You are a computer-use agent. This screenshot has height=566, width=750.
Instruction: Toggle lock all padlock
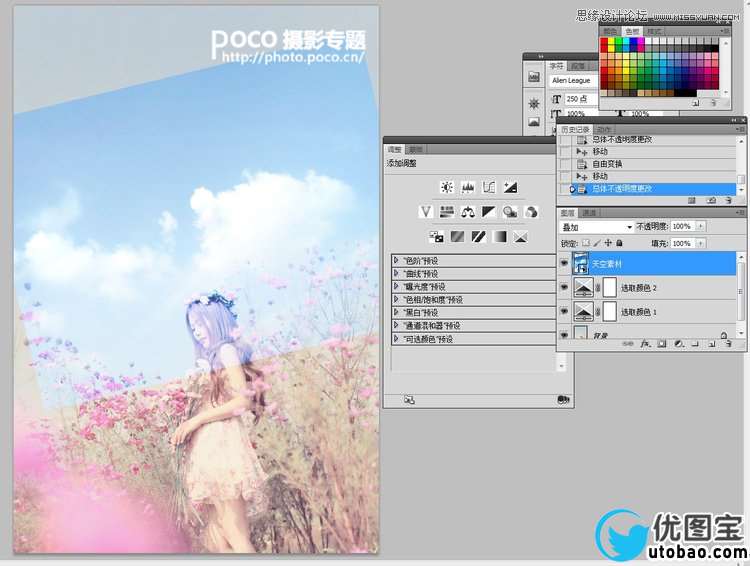tap(619, 243)
